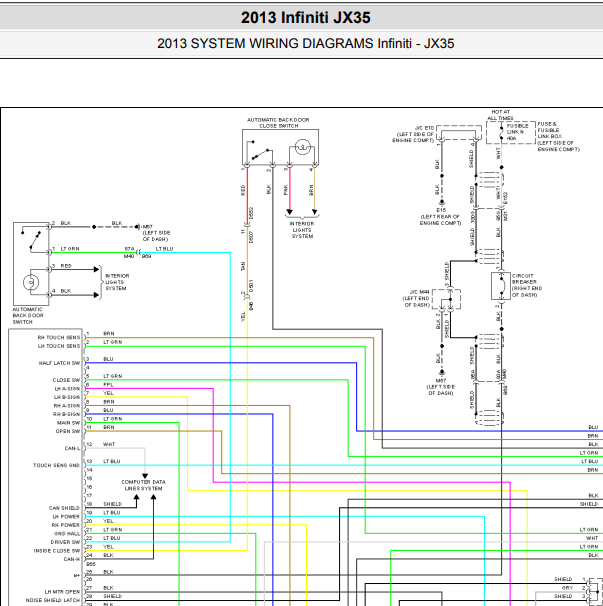Image resolution: width=603 pixels, height=606 pixels.
Task: Click the "FUSIBLE LINK N 40A" text
Action: (x=517, y=132)
